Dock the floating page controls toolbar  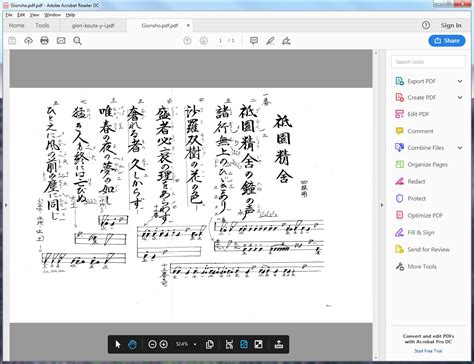(x=279, y=344)
